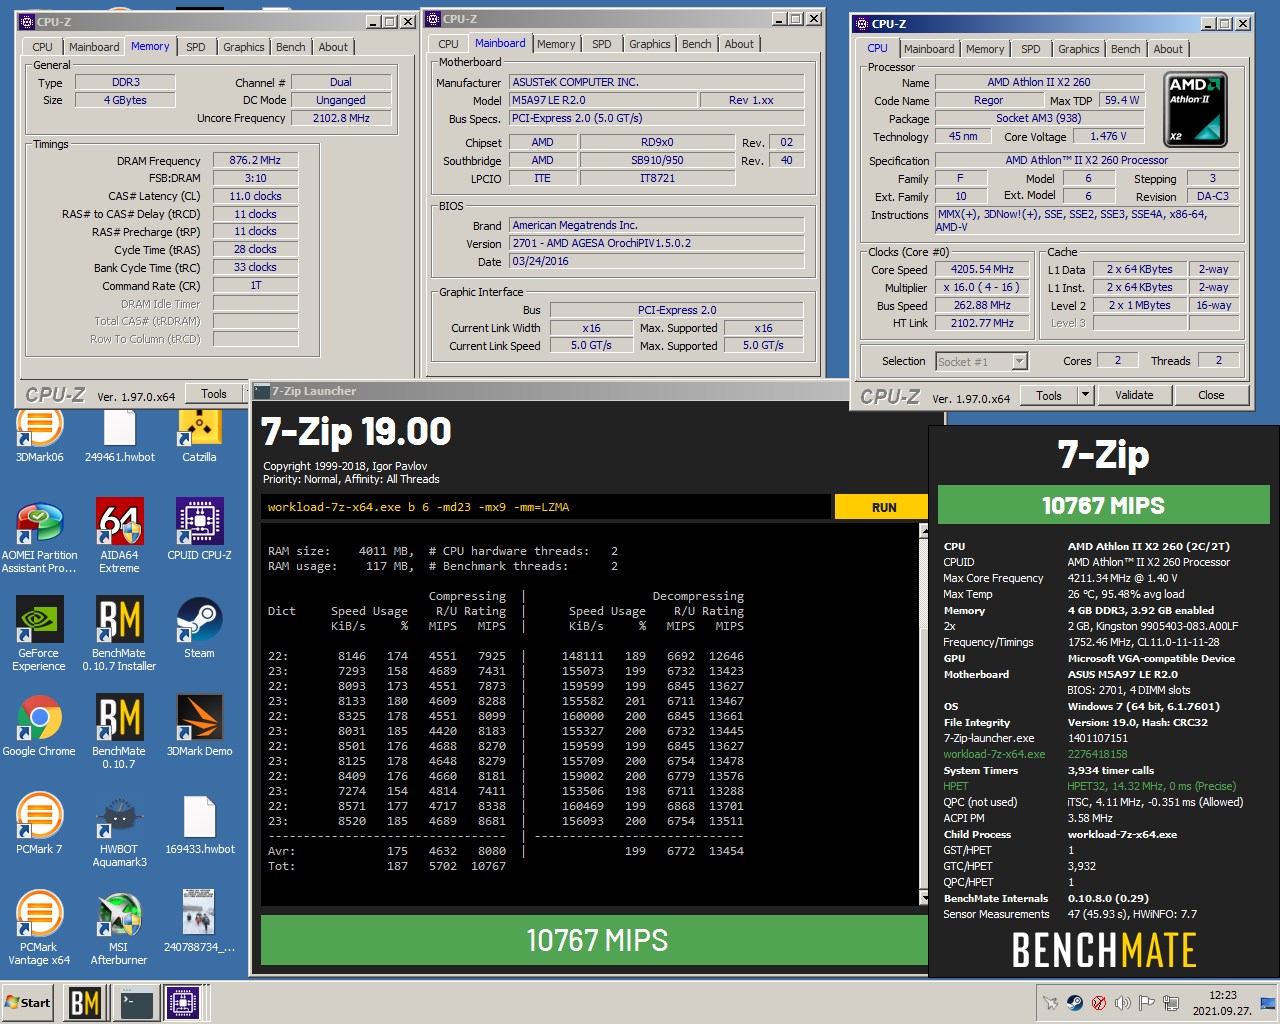This screenshot has height=1024, width=1280.
Task: Click Tools button in the Memory CPU-Z window
Action: click(x=214, y=394)
